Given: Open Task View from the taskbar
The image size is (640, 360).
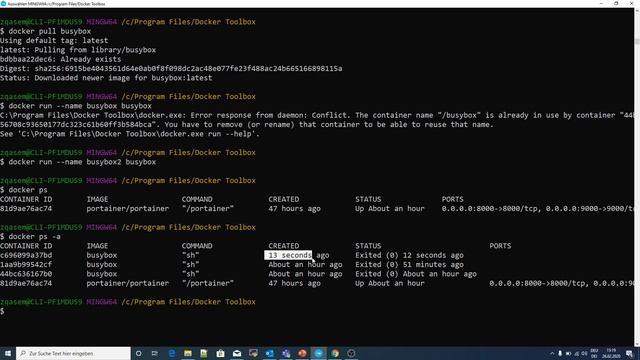Looking at the screenshot, I should click(x=155, y=353).
